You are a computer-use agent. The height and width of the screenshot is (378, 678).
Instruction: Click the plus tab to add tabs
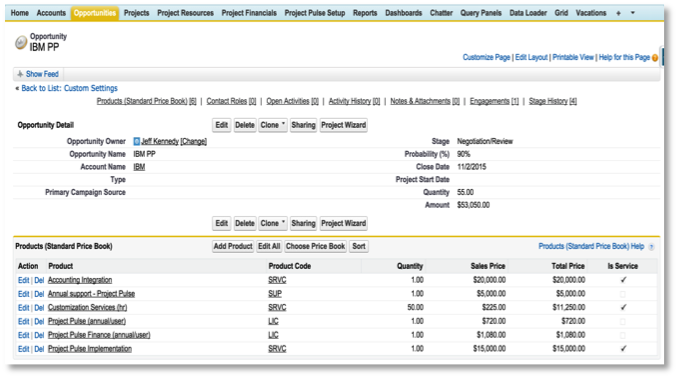coord(618,13)
